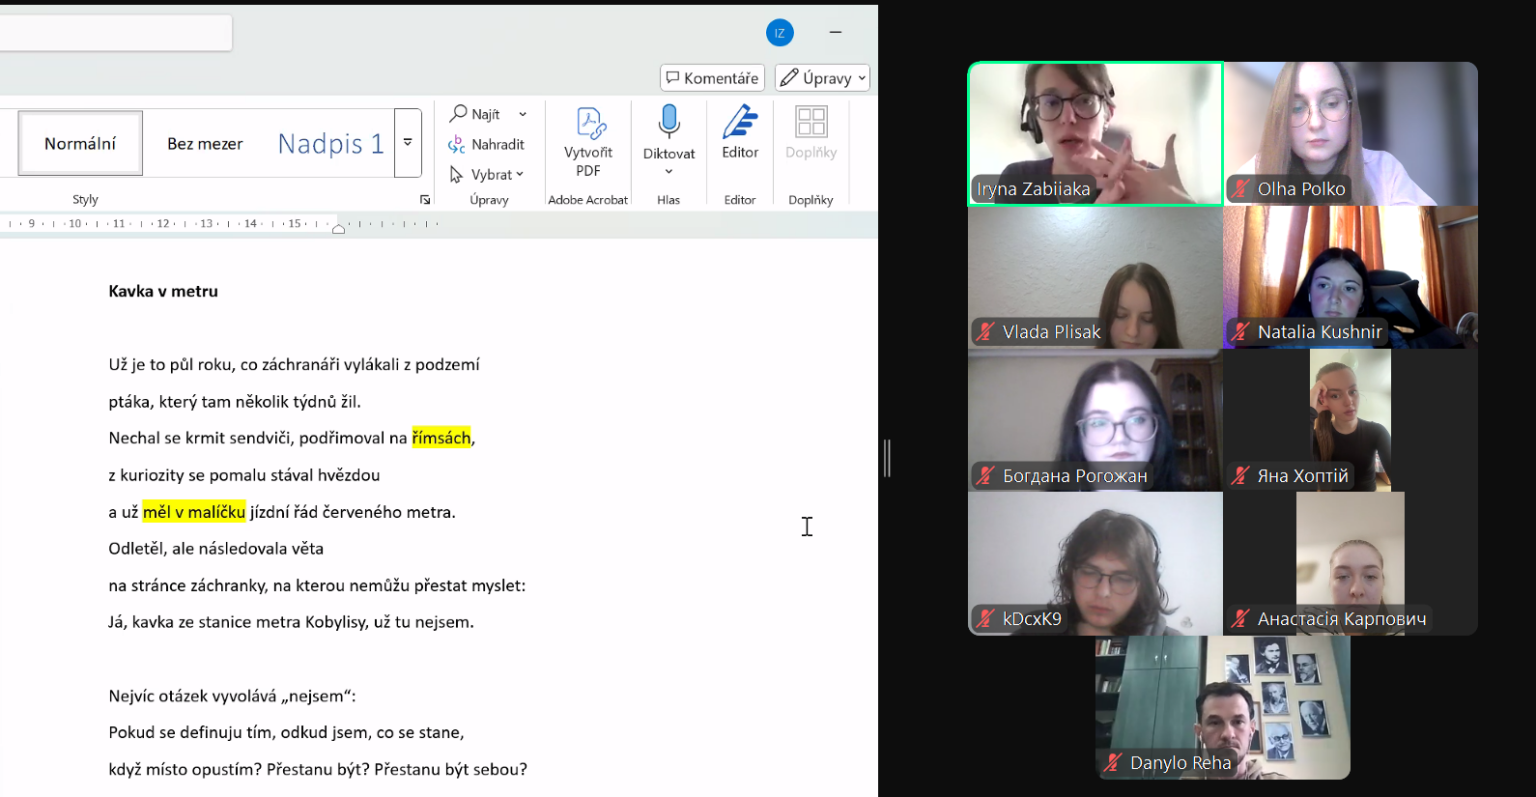The width and height of the screenshot is (1536, 797).
Task: Open the dropdown arrow next to Najít
Action: [523, 114]
